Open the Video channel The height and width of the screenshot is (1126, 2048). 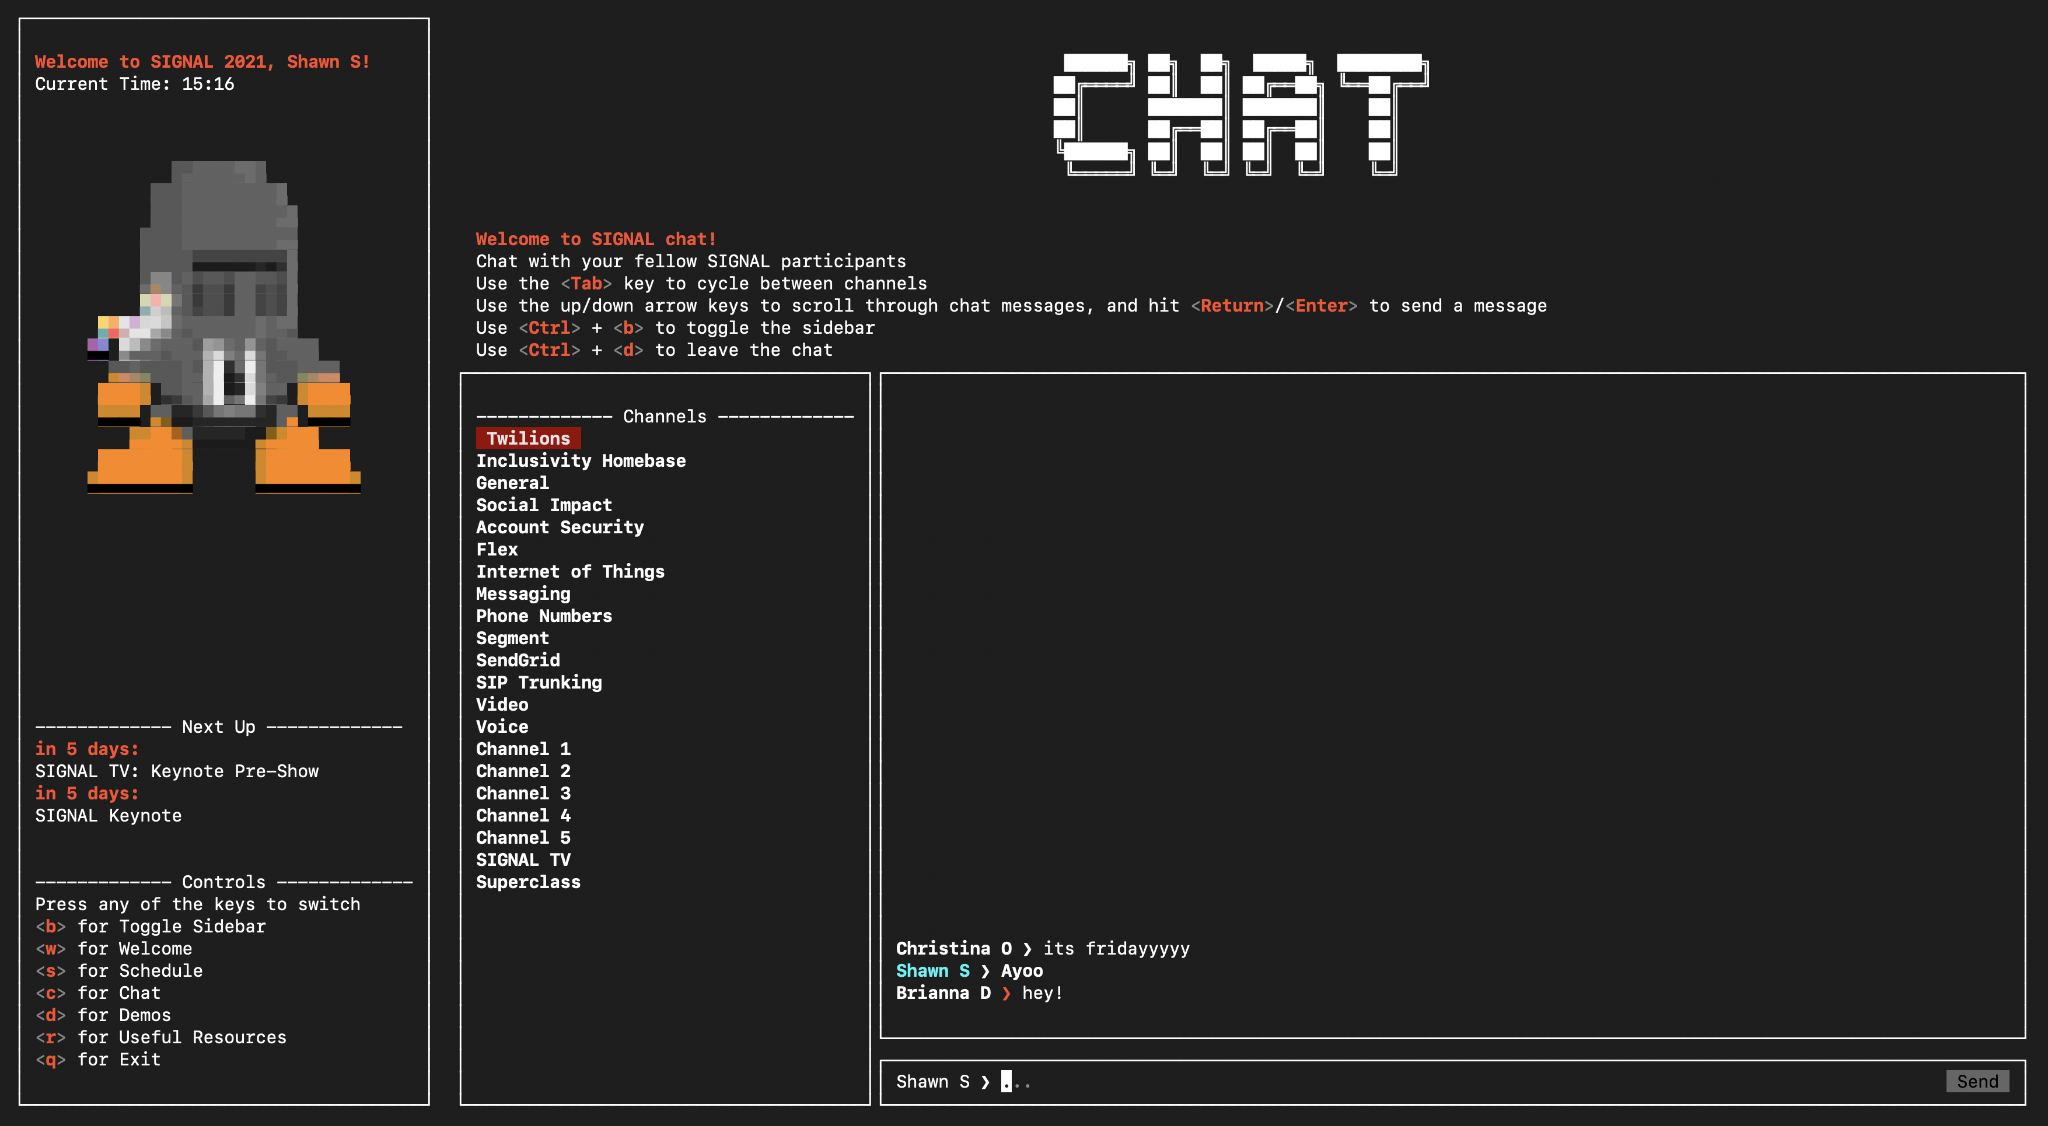pos(502,705)
